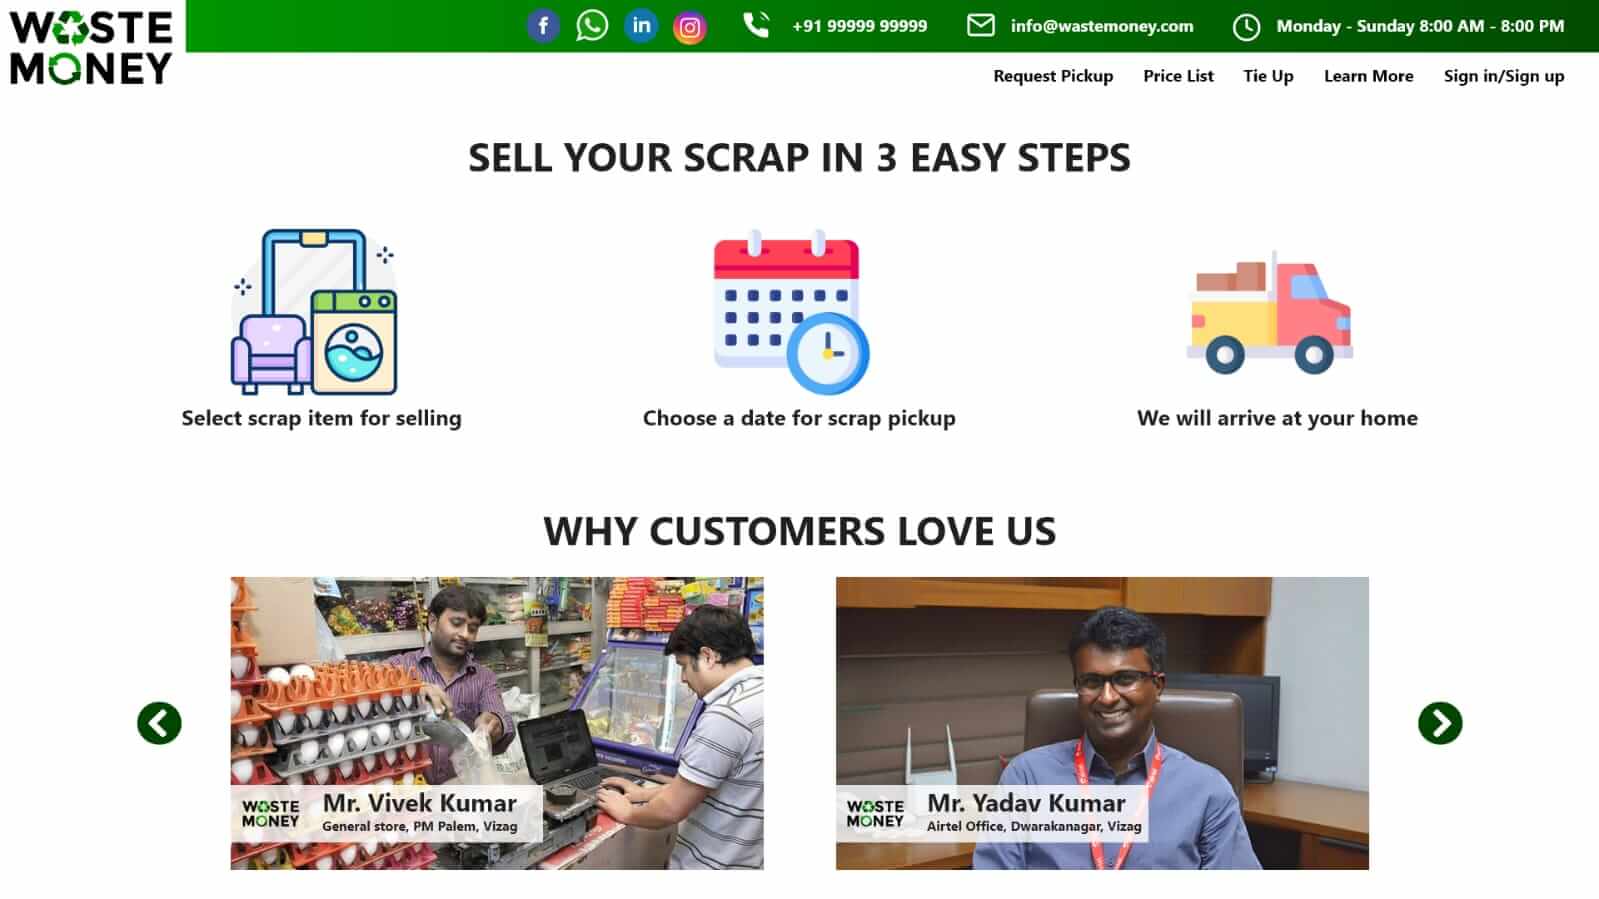Click Sign in/Sign up link
The image size is (1599, 899).
[1503, 76]
